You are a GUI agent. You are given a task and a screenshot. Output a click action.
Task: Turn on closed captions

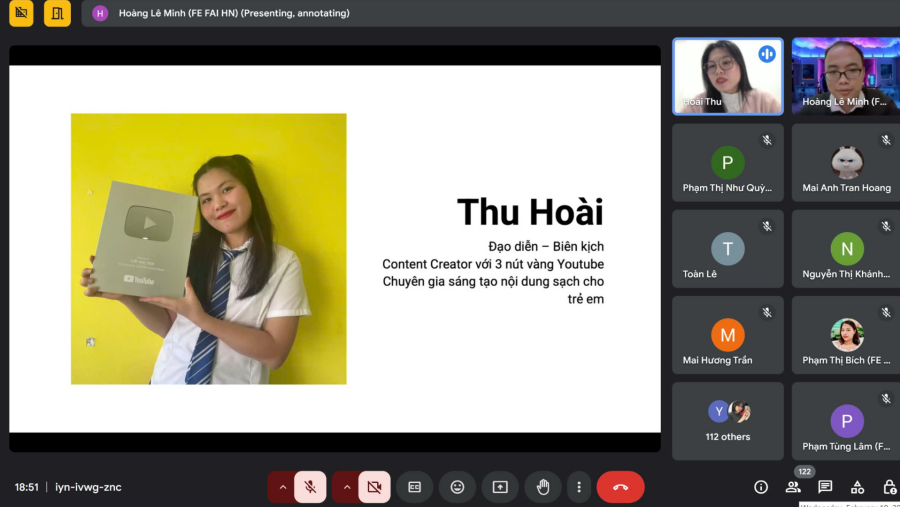click(414, 487)
